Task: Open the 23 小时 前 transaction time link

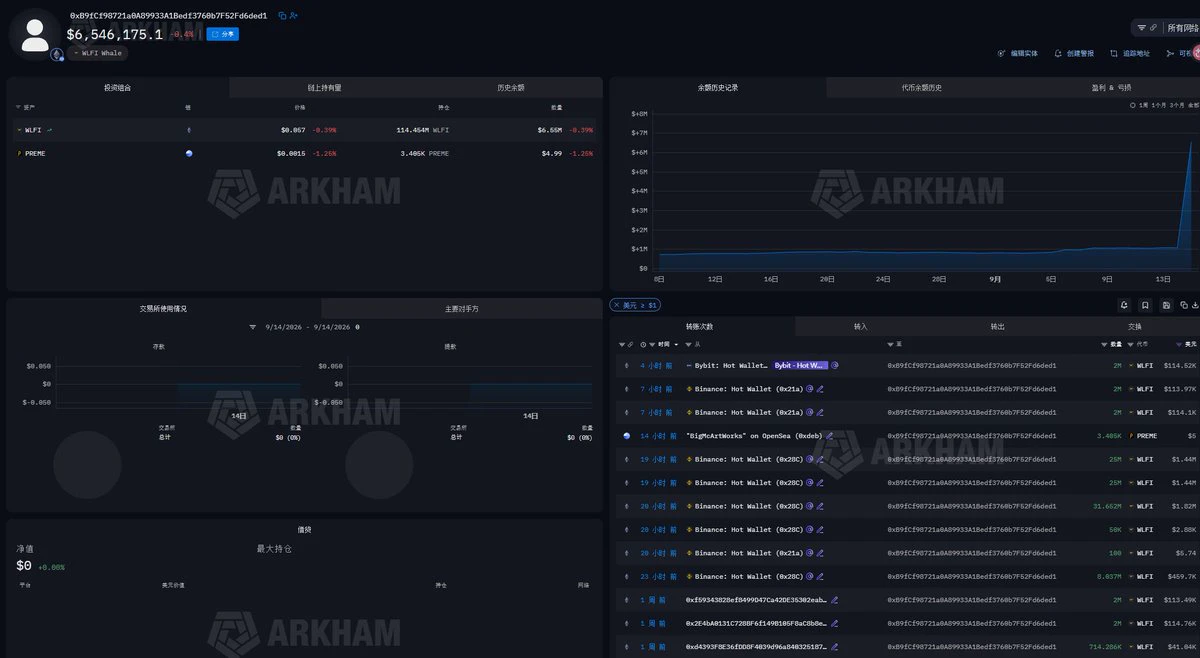Action: [x=659, y=577]
